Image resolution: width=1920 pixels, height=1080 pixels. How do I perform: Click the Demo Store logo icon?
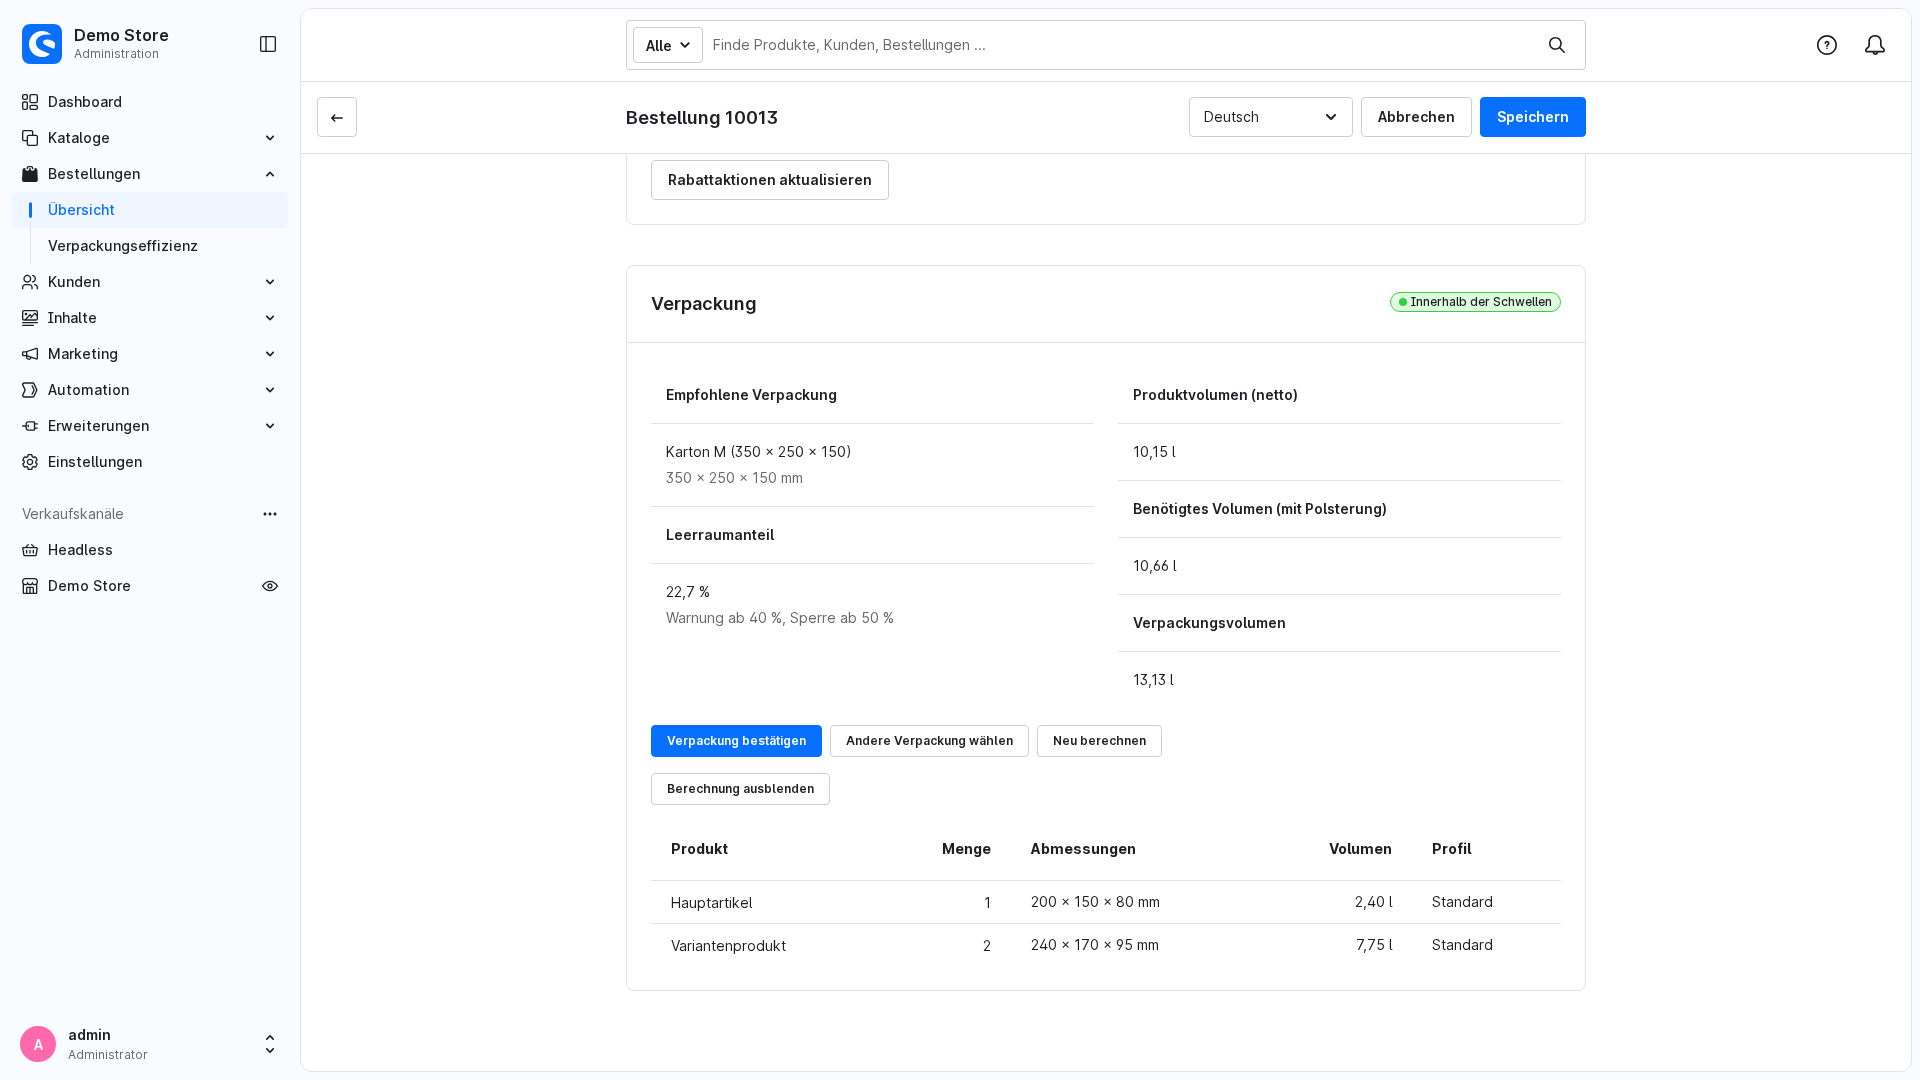click(42, 44)
